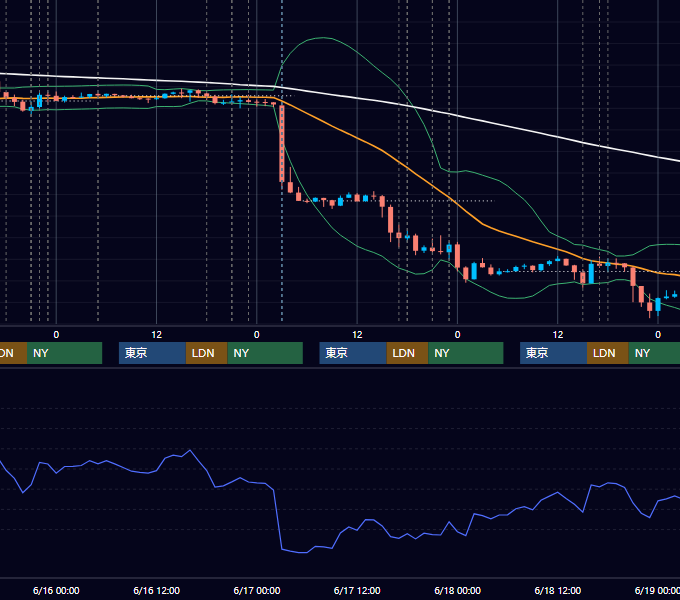Viewport: 680px width, 600px height.
Task: Click the 6/18 12:00 date label
Action: (x=558, y=590)
